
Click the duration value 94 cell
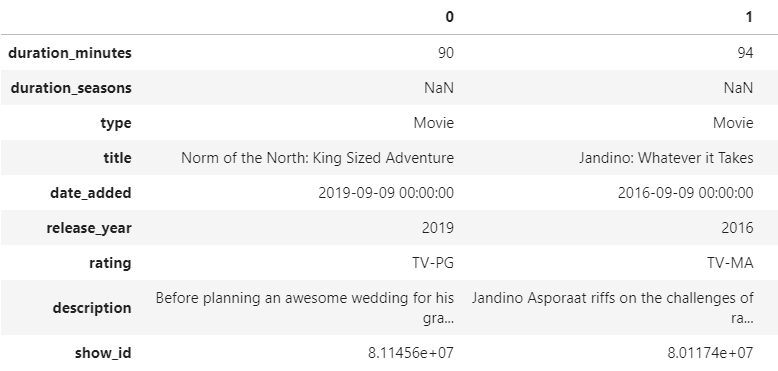[x=745, y=53]
